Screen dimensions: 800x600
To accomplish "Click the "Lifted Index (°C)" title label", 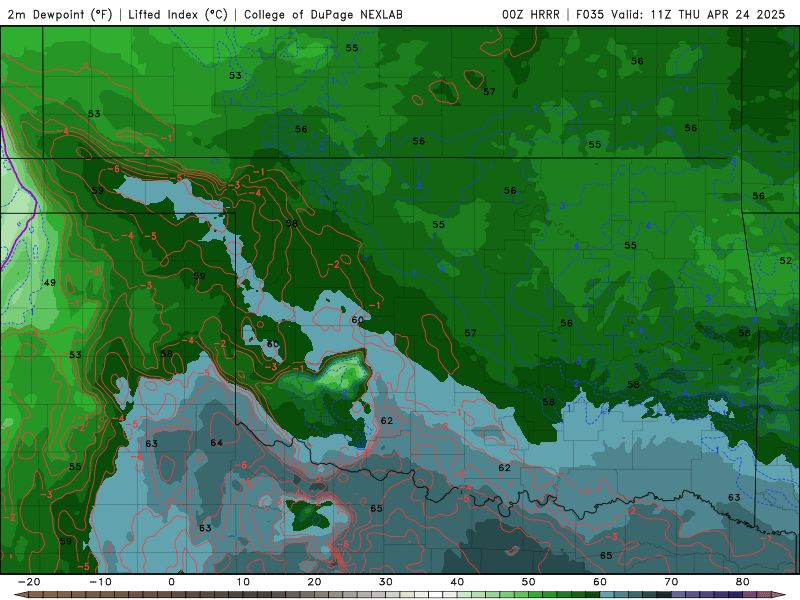I will coord(178,14).
